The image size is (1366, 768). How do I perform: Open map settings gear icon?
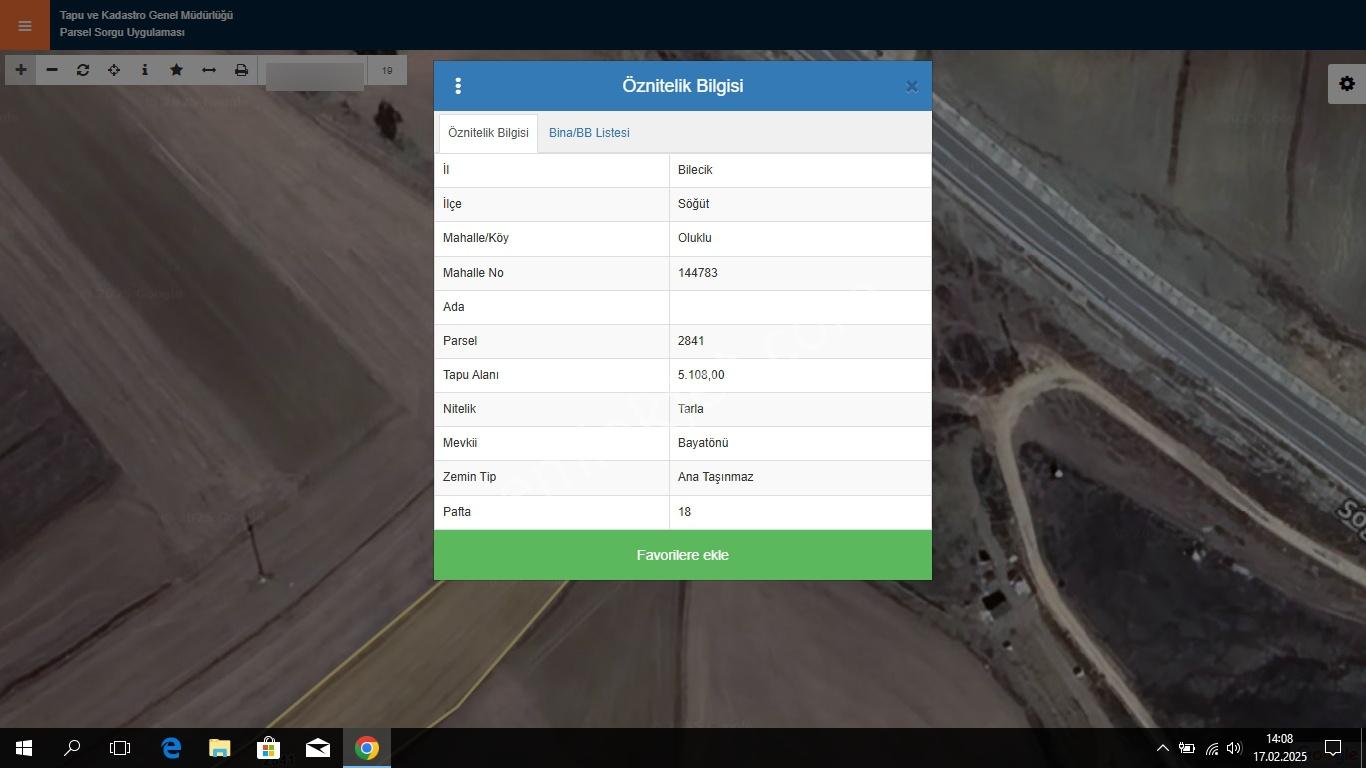point(1347,84)
